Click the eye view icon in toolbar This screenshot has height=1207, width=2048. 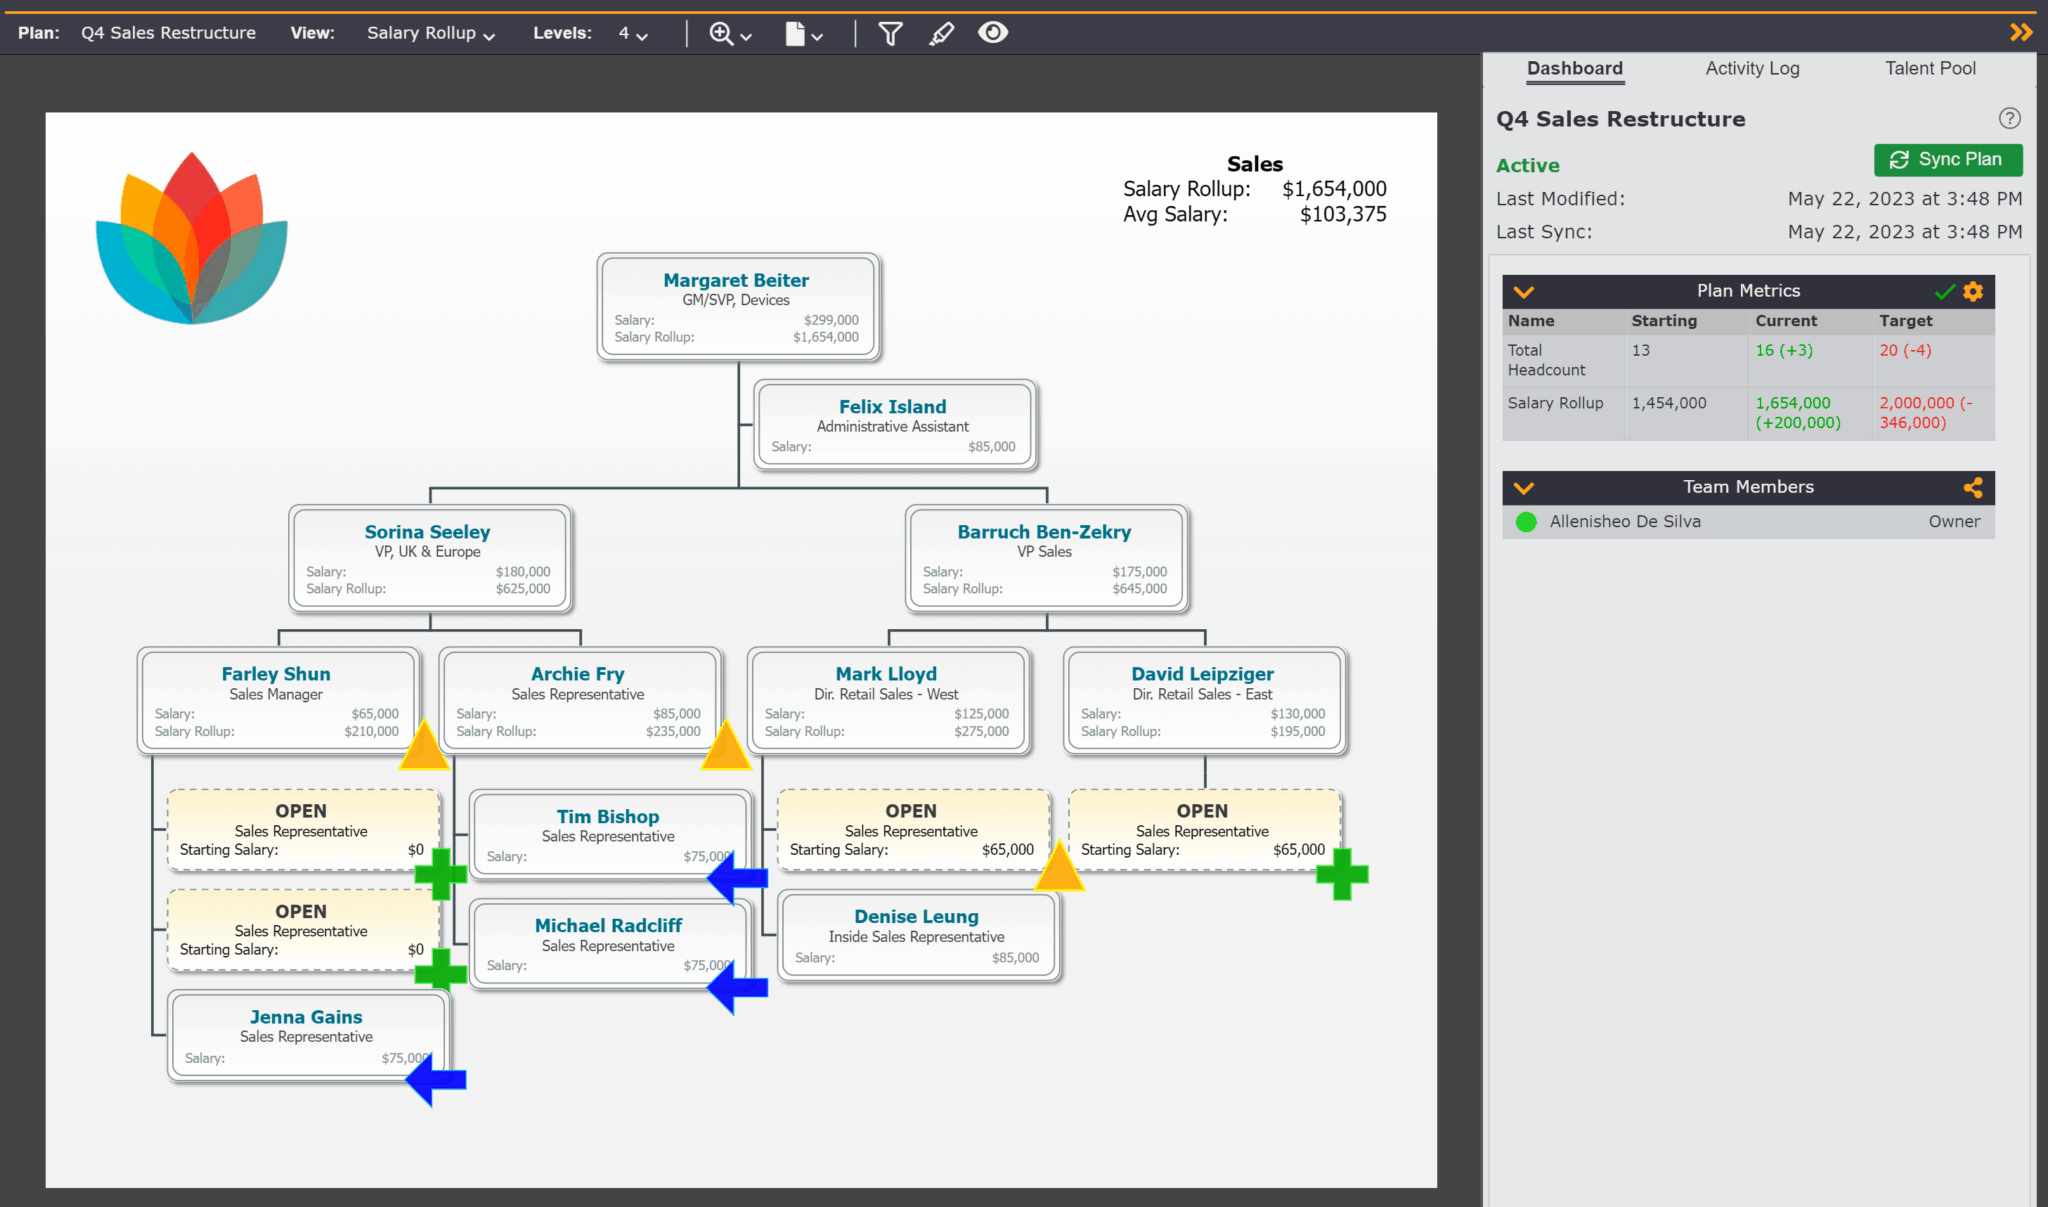(993, 32)
